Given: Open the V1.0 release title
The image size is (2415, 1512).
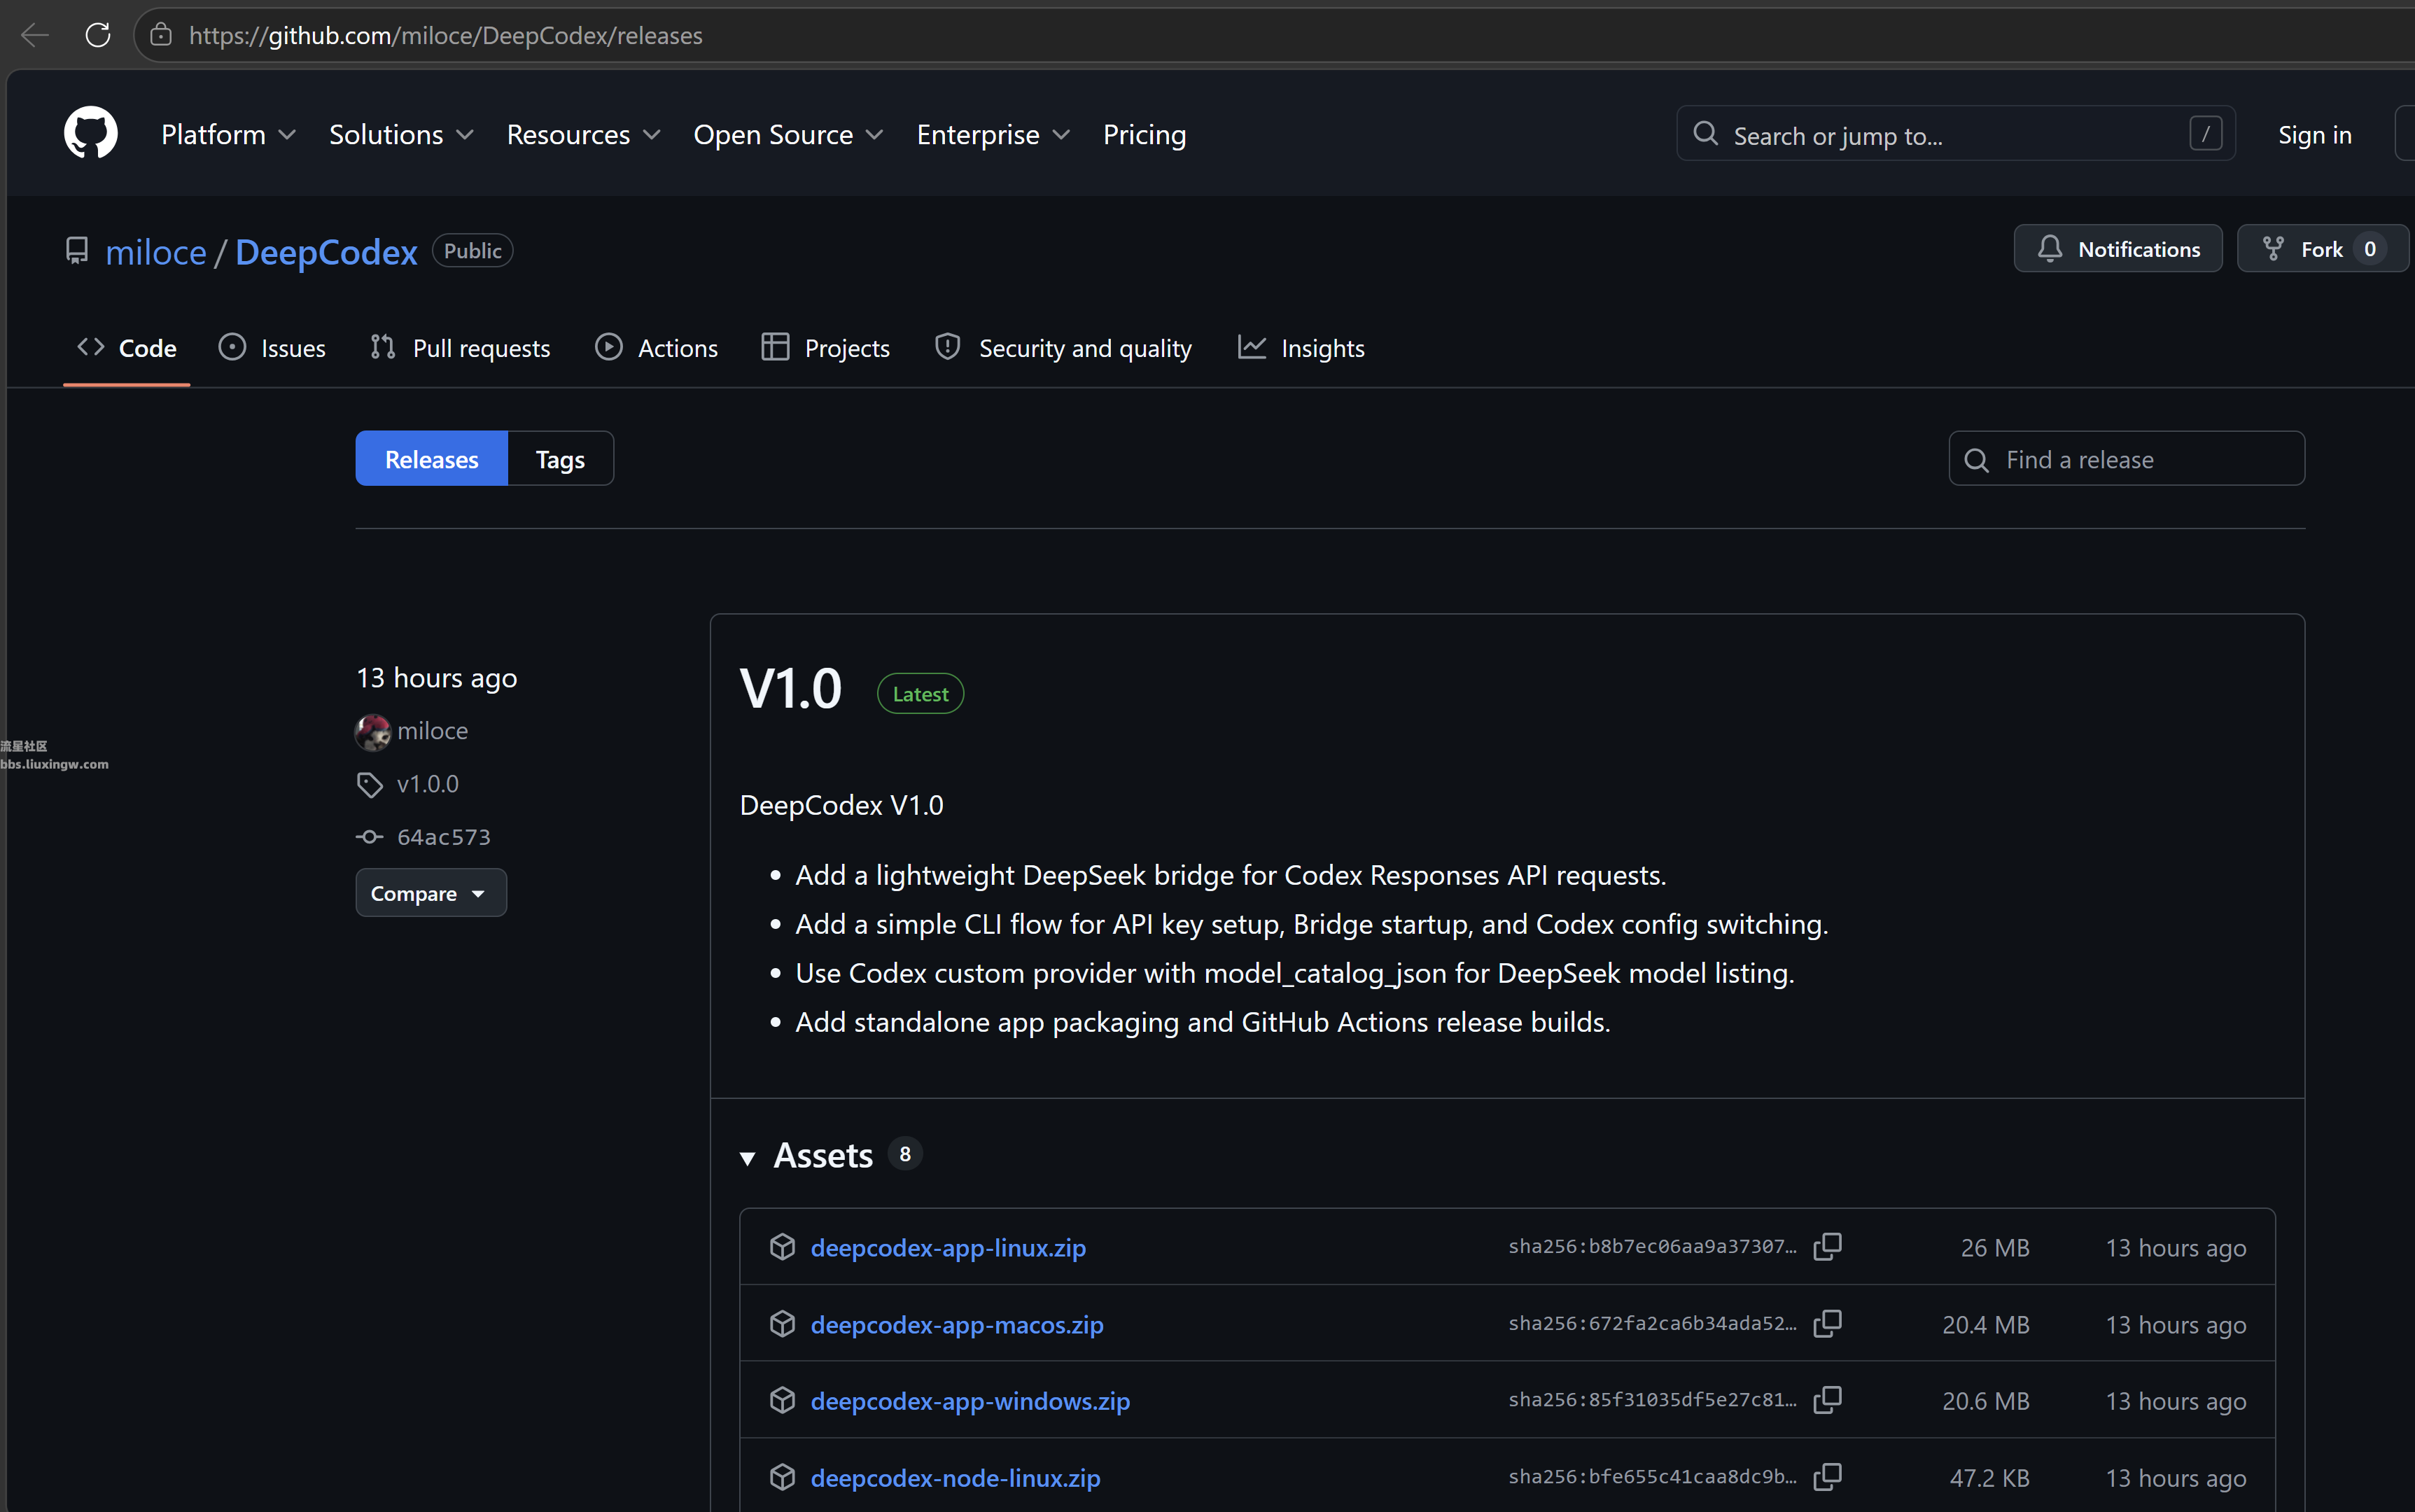Looking at the screenshot, I should (x=791, y=689).
